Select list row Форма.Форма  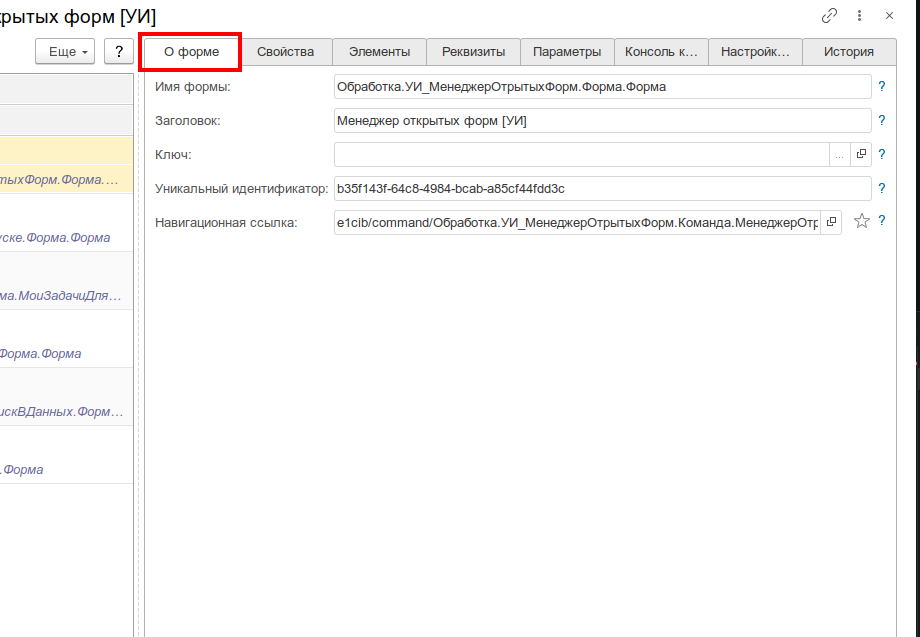[66, 340]
